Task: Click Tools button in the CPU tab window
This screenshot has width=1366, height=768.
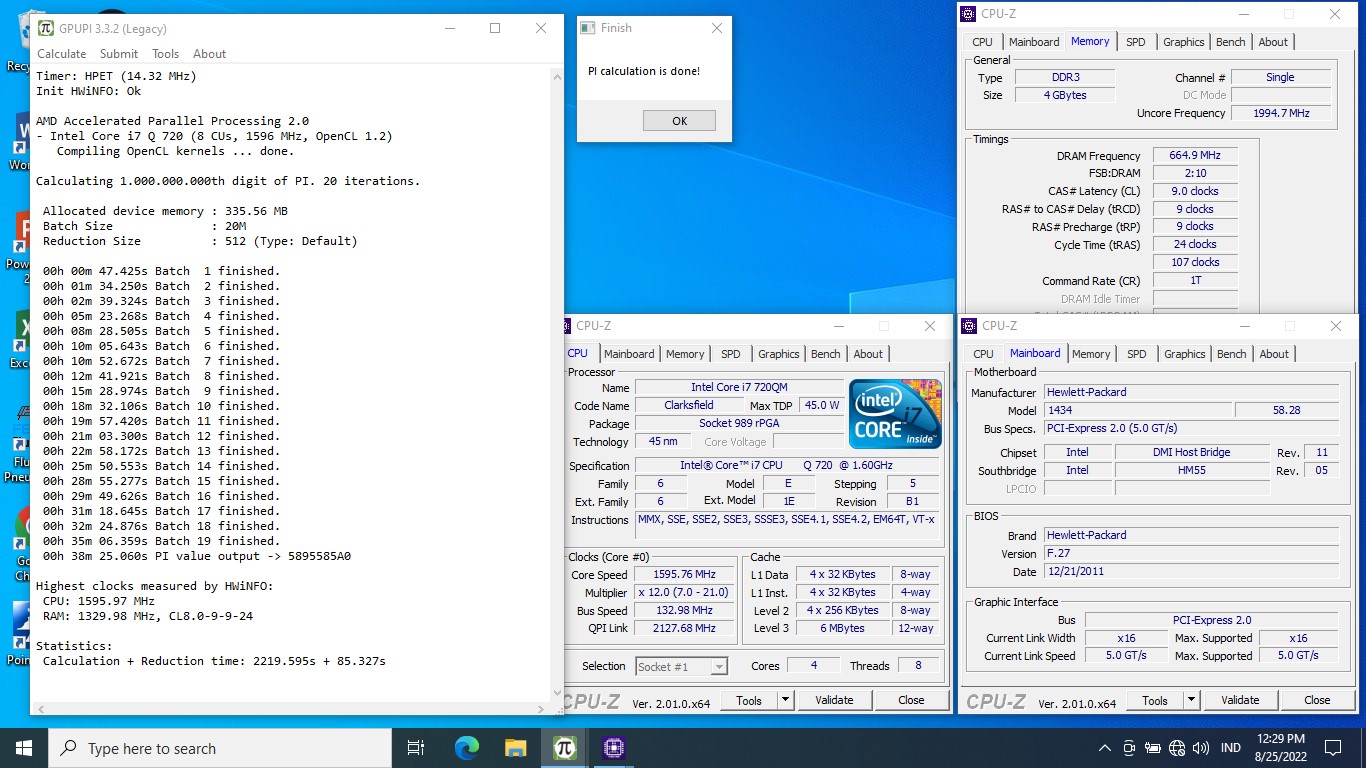Action: tap(749, 700)
